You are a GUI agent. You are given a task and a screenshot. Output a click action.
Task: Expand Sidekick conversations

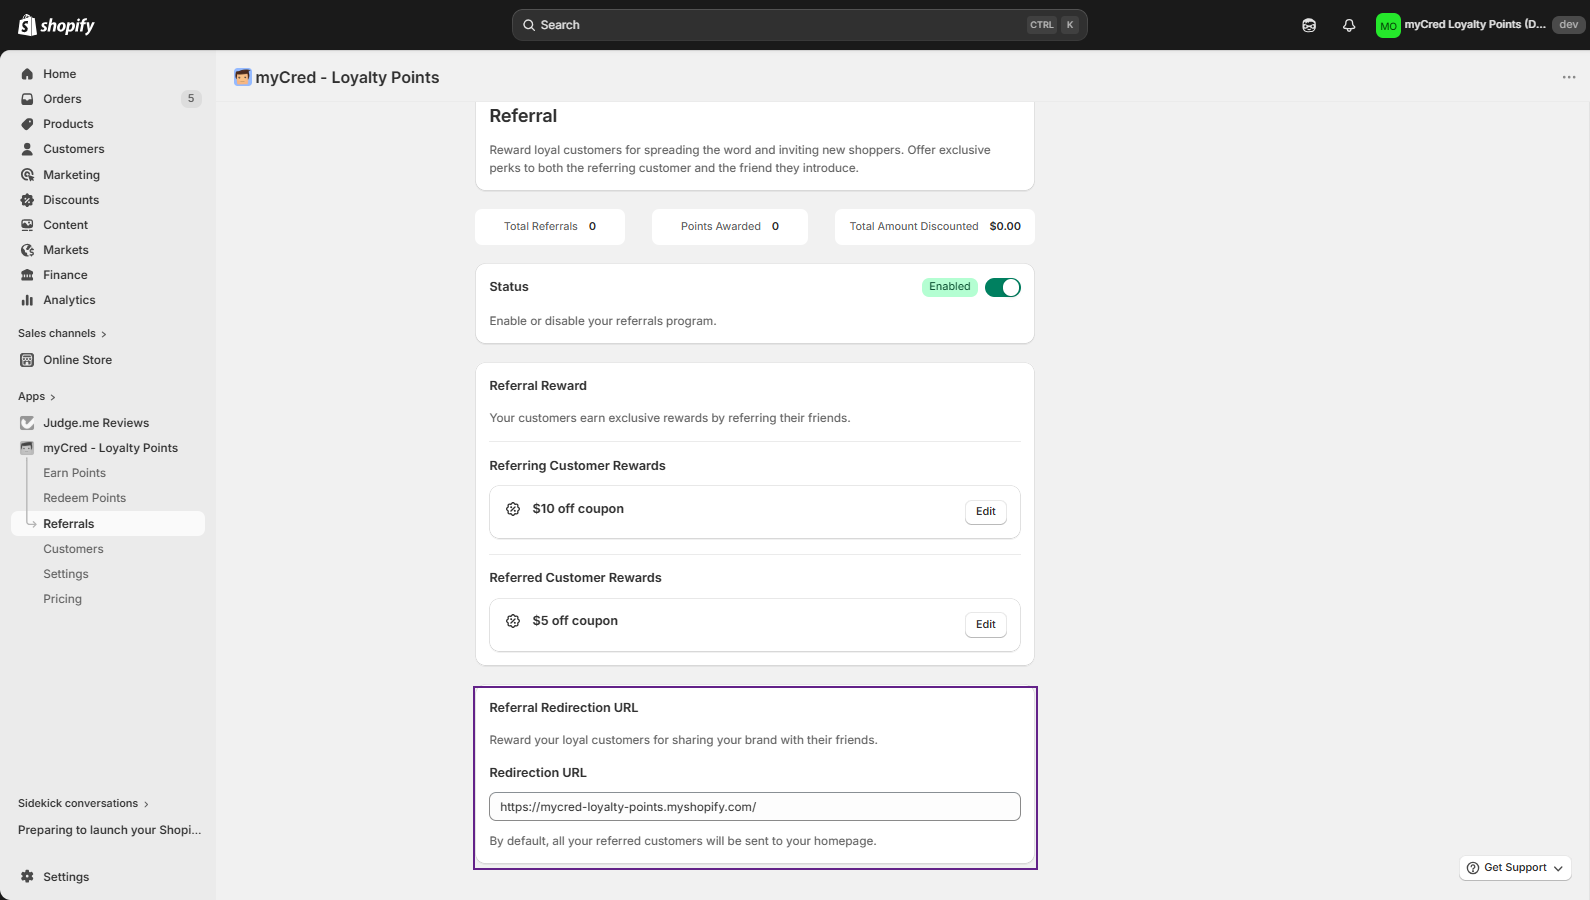(83, 804)
